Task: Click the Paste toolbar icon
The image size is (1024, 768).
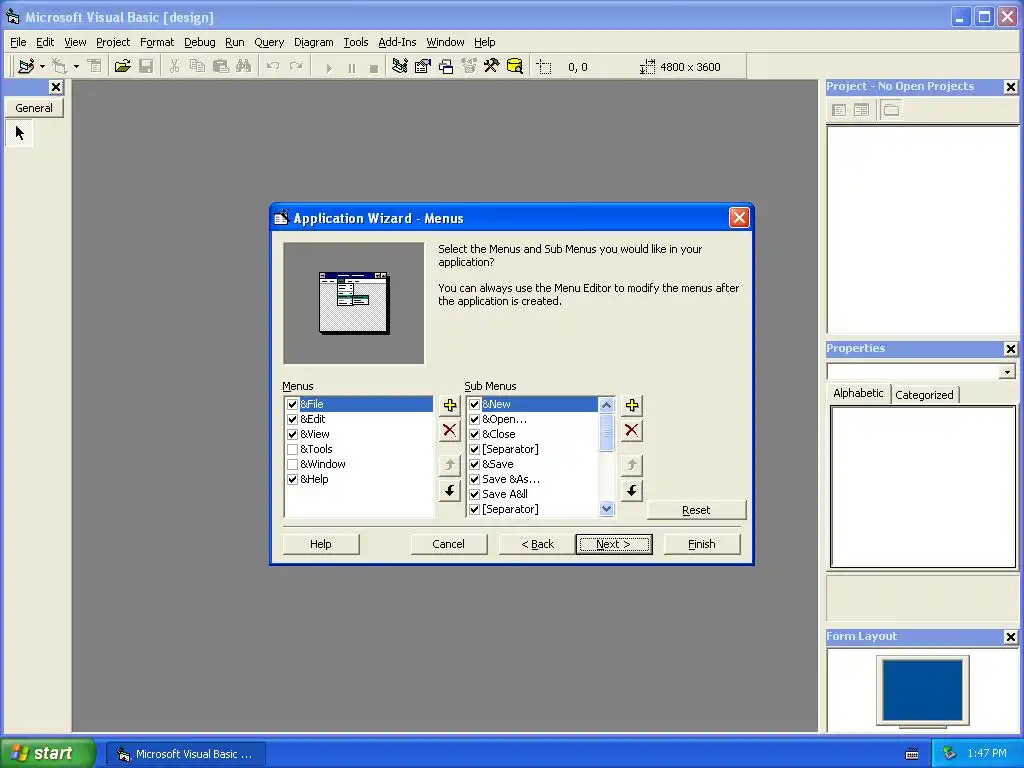Action: tap(221, 66)
